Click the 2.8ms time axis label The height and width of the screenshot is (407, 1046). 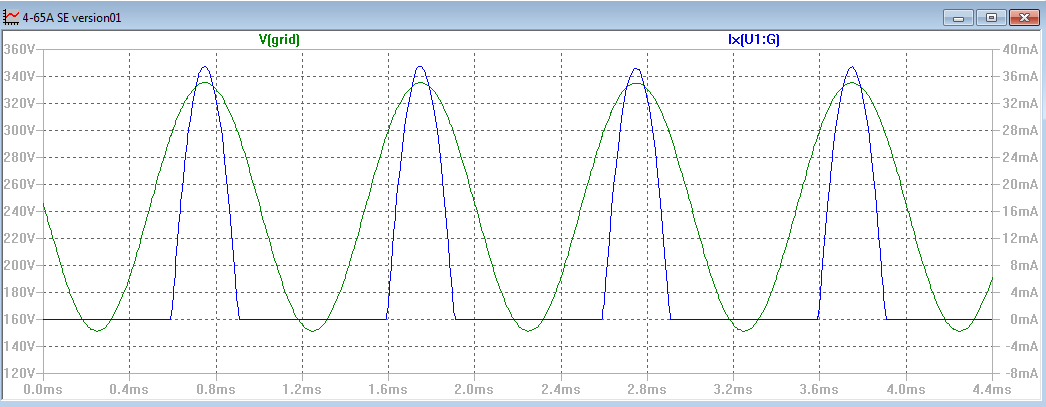coord(646,388)
